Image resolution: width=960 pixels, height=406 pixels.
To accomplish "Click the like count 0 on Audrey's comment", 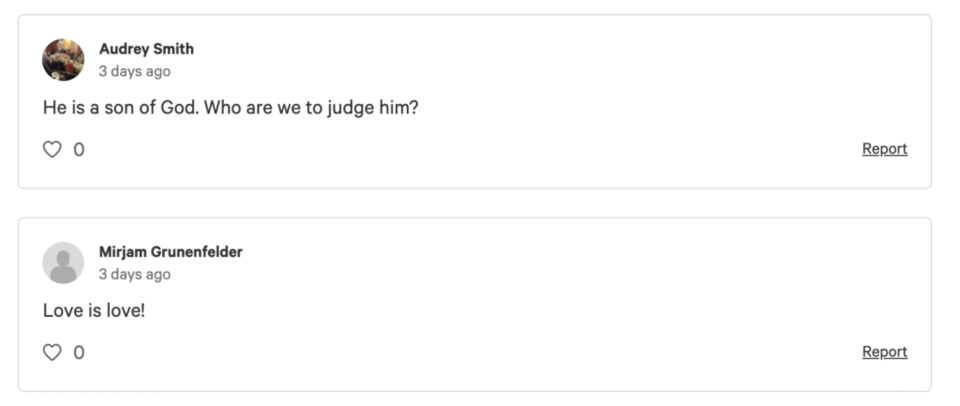I will pyautogui.click(x=79, y=149).
